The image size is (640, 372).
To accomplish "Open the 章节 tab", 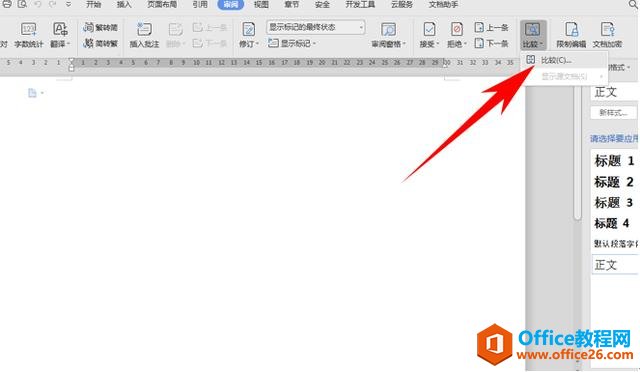I will pyautogui.click(x=291, y=4).
